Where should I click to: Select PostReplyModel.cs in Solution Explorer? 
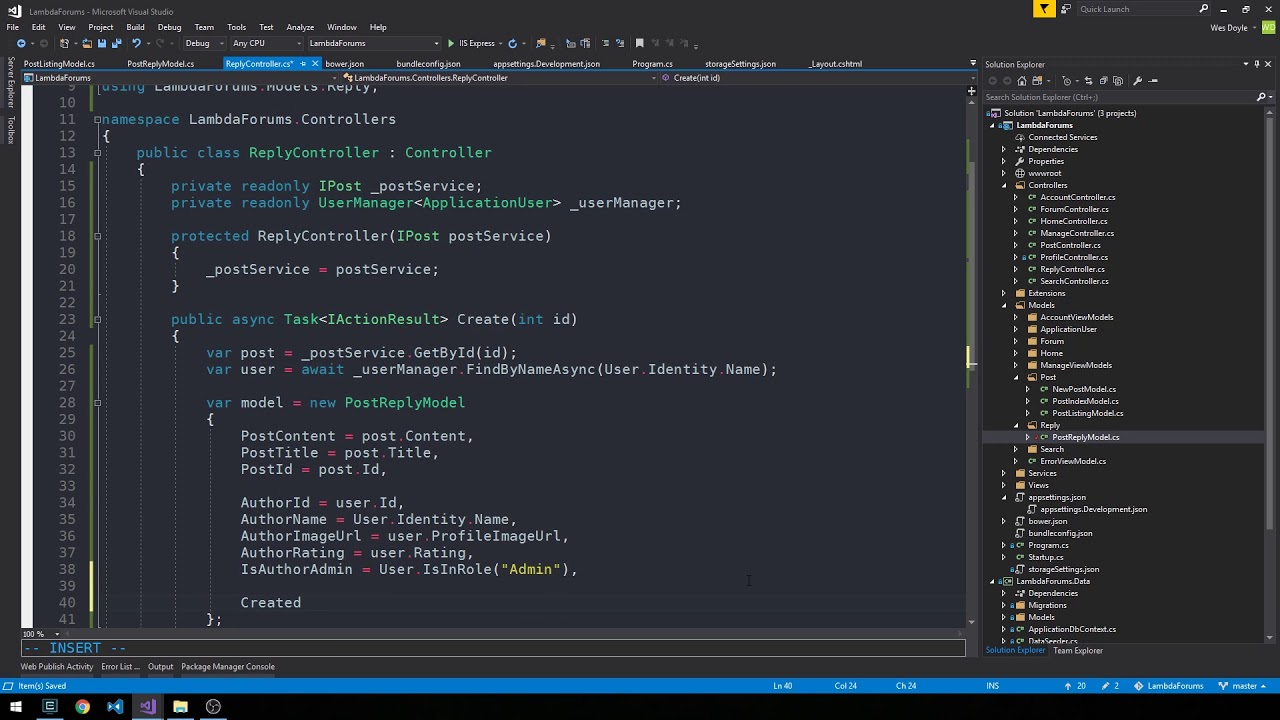click(1085, 438)
